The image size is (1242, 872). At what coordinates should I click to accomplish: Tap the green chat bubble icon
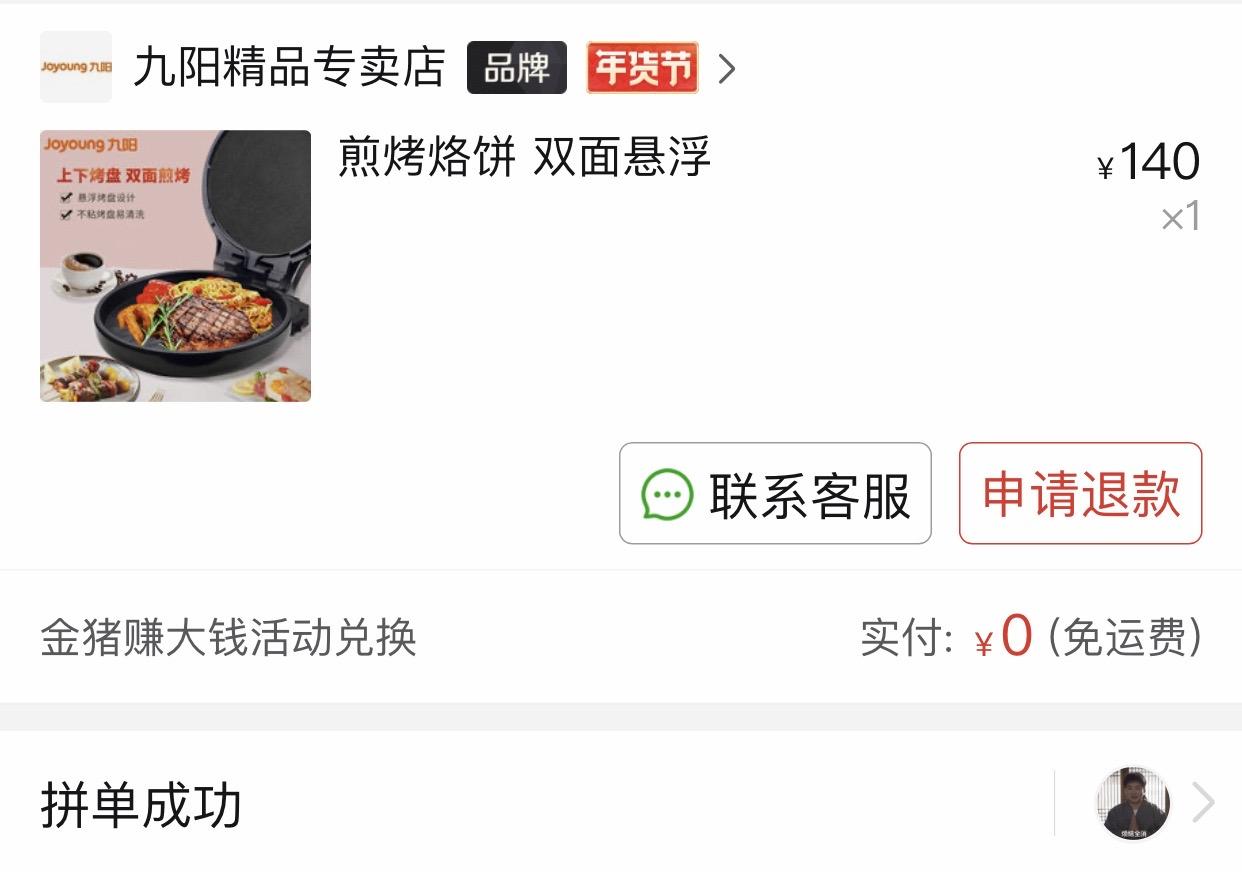[666, 495]
